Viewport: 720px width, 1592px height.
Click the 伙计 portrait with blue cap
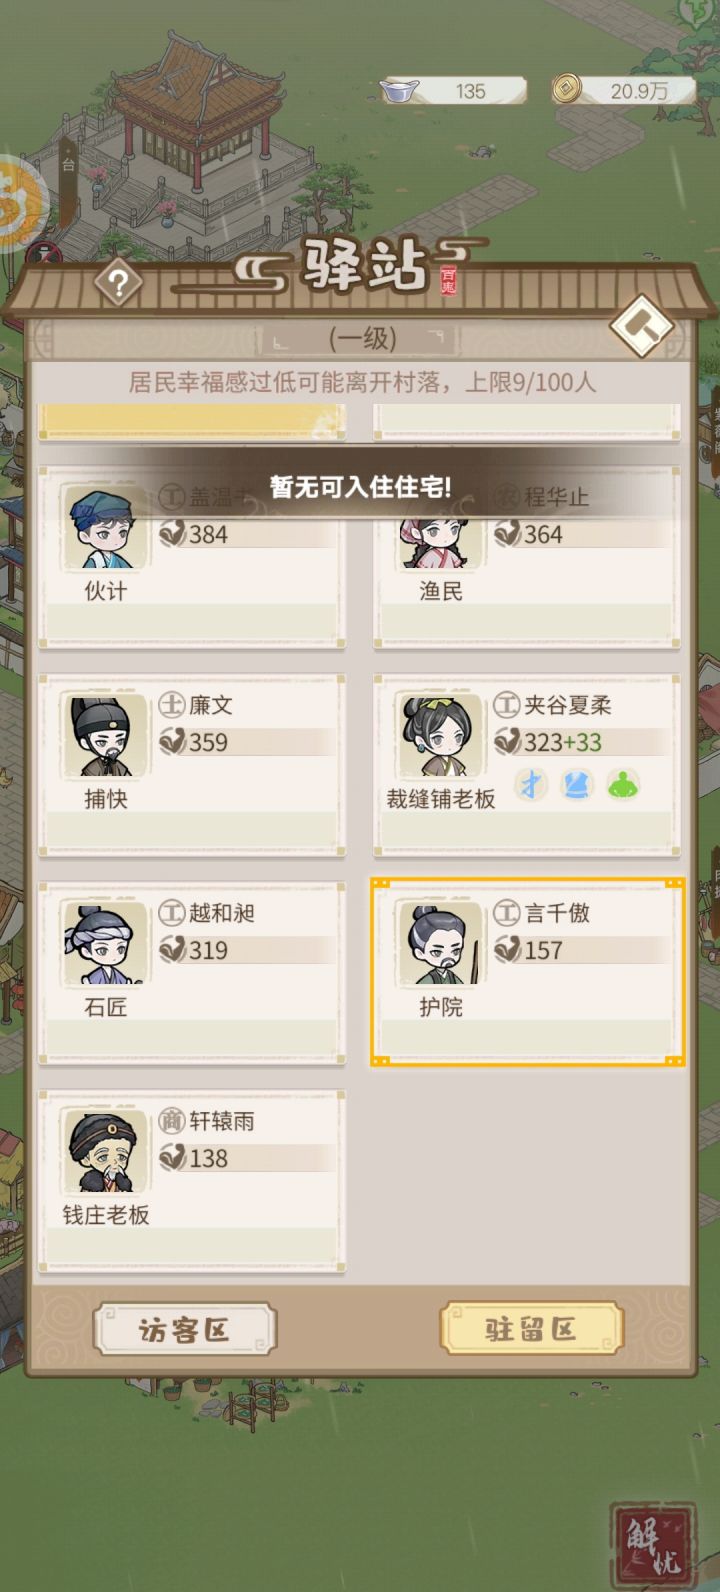click(104, 528)
